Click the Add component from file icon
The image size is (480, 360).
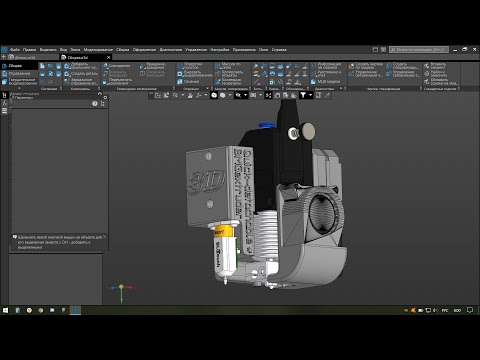point(67,66)
